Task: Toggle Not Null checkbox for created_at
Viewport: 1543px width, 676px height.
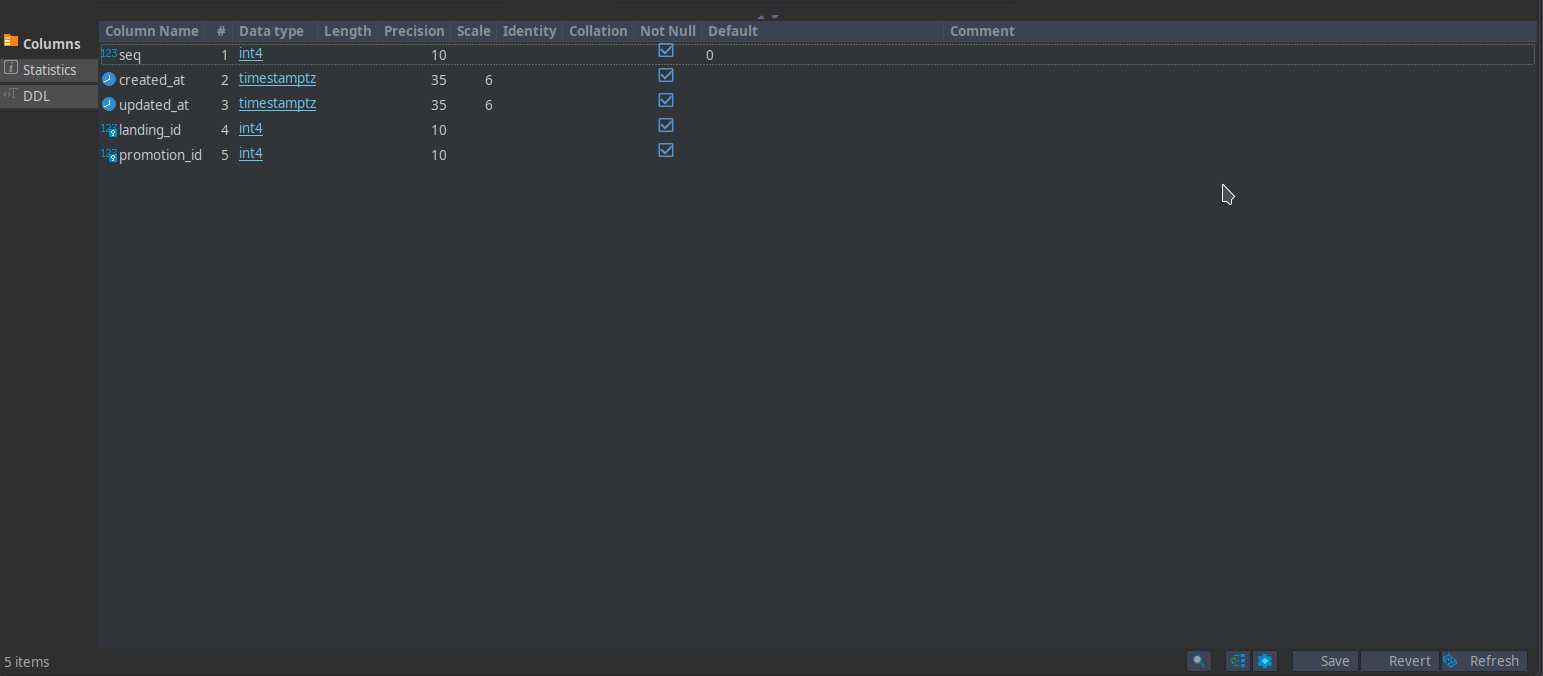Action: coord(666,75)
